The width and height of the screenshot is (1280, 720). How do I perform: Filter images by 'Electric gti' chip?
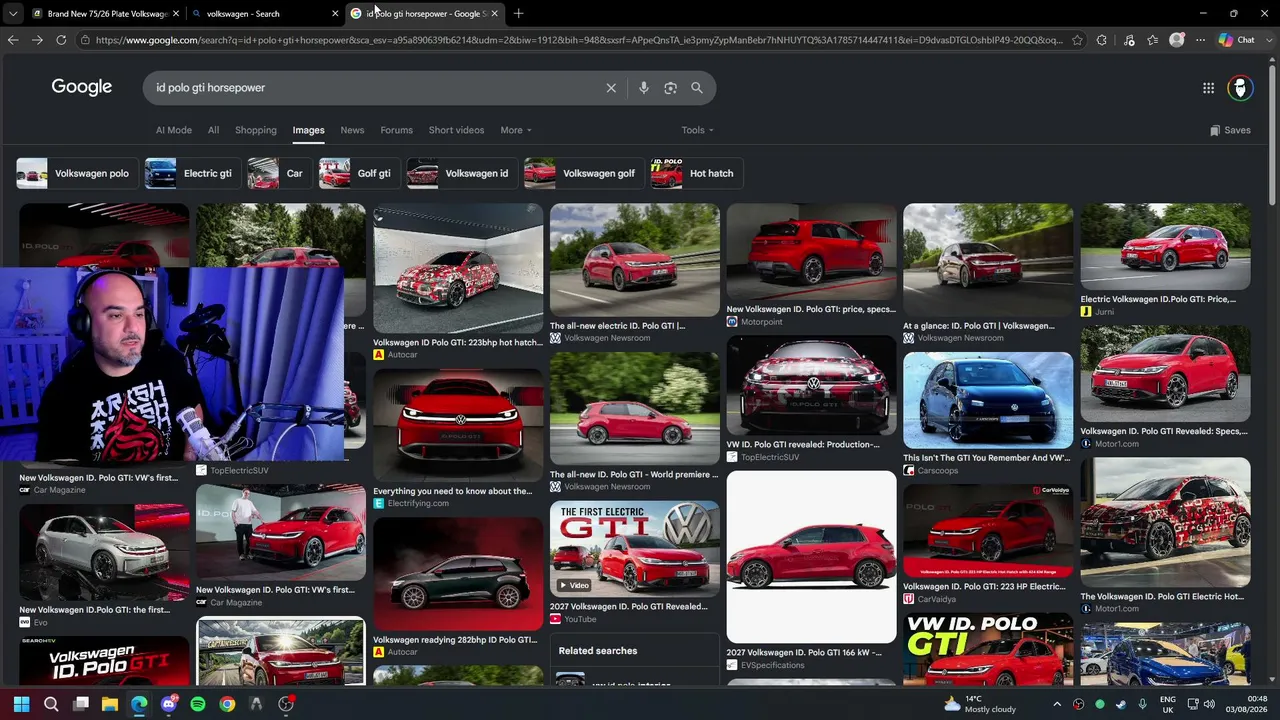coord(191,173)
